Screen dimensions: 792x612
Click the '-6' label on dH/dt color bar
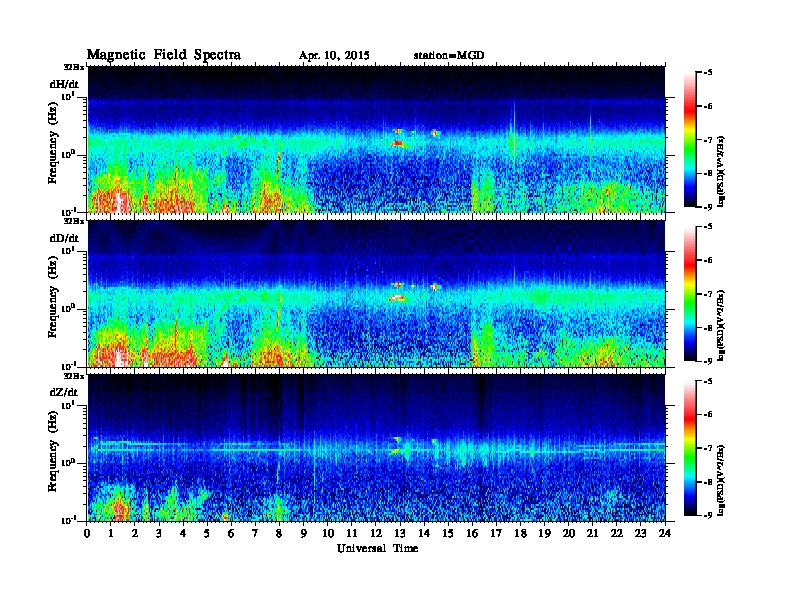pyautogui.click(x=708, y=106)
